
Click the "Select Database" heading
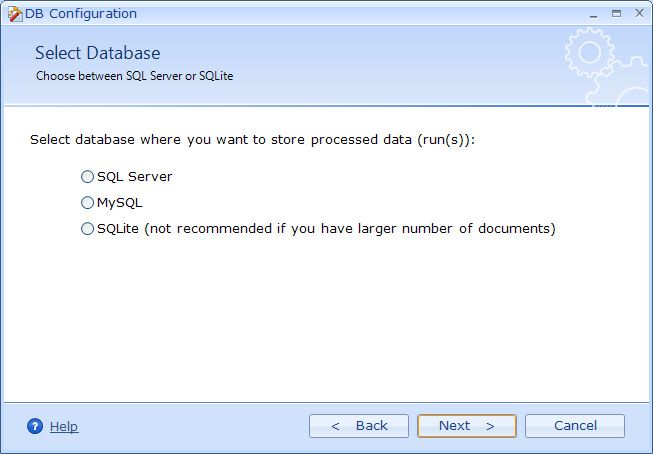[97, 53]
